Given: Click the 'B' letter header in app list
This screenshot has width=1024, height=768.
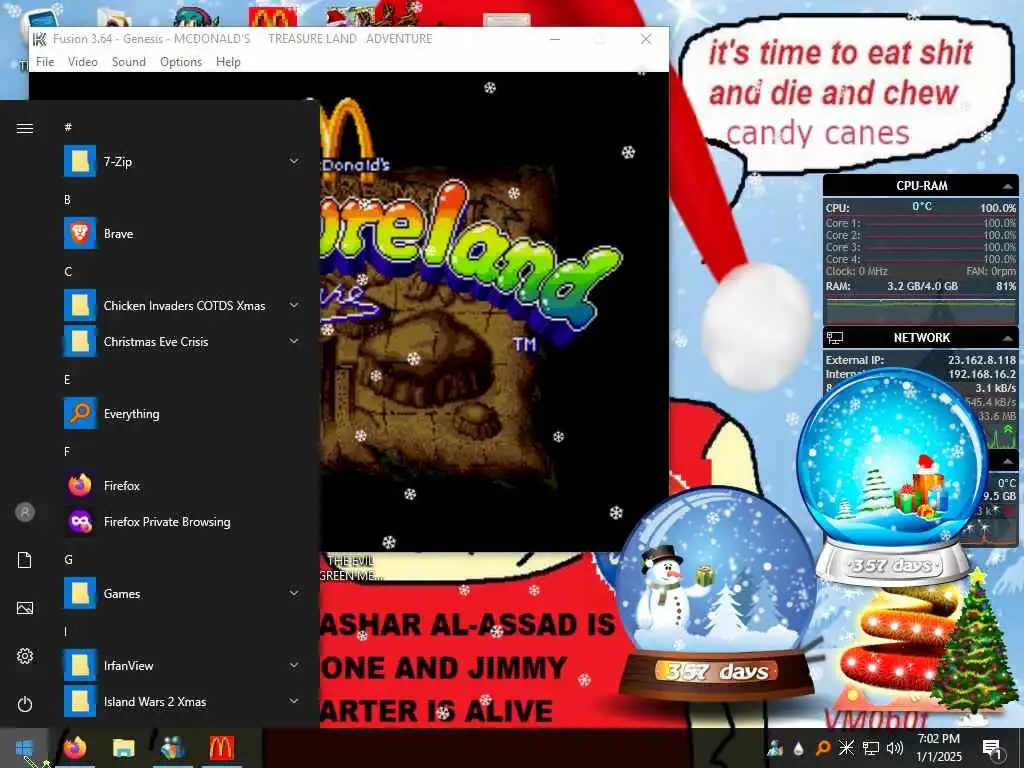Looking at the screenshot, I should [67, 200].
